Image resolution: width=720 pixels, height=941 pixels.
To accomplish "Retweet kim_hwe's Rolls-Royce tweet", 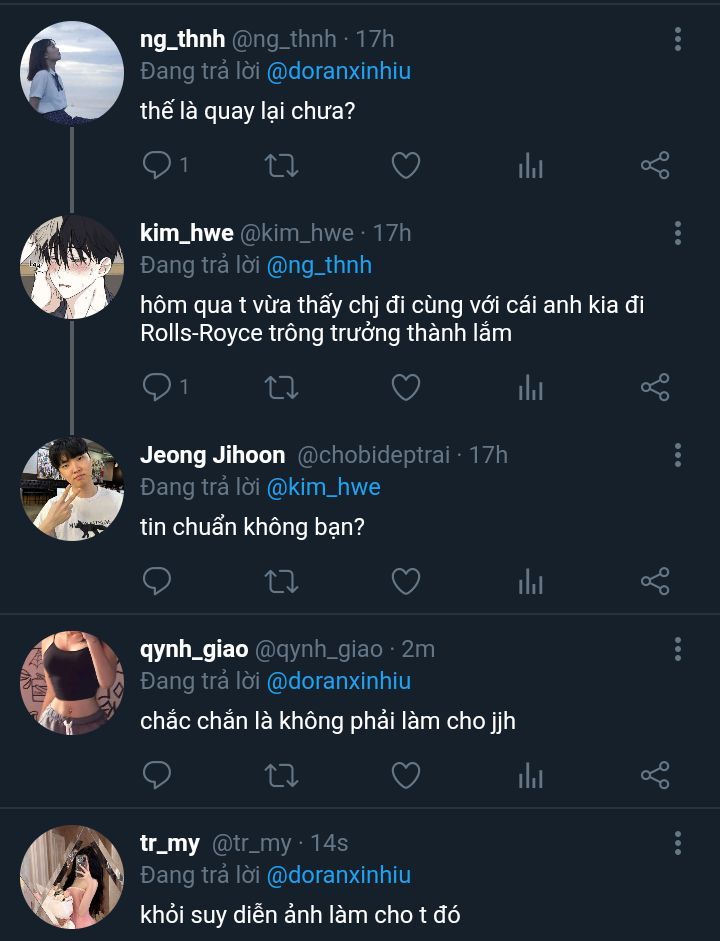I will click(x=281, y=387).
